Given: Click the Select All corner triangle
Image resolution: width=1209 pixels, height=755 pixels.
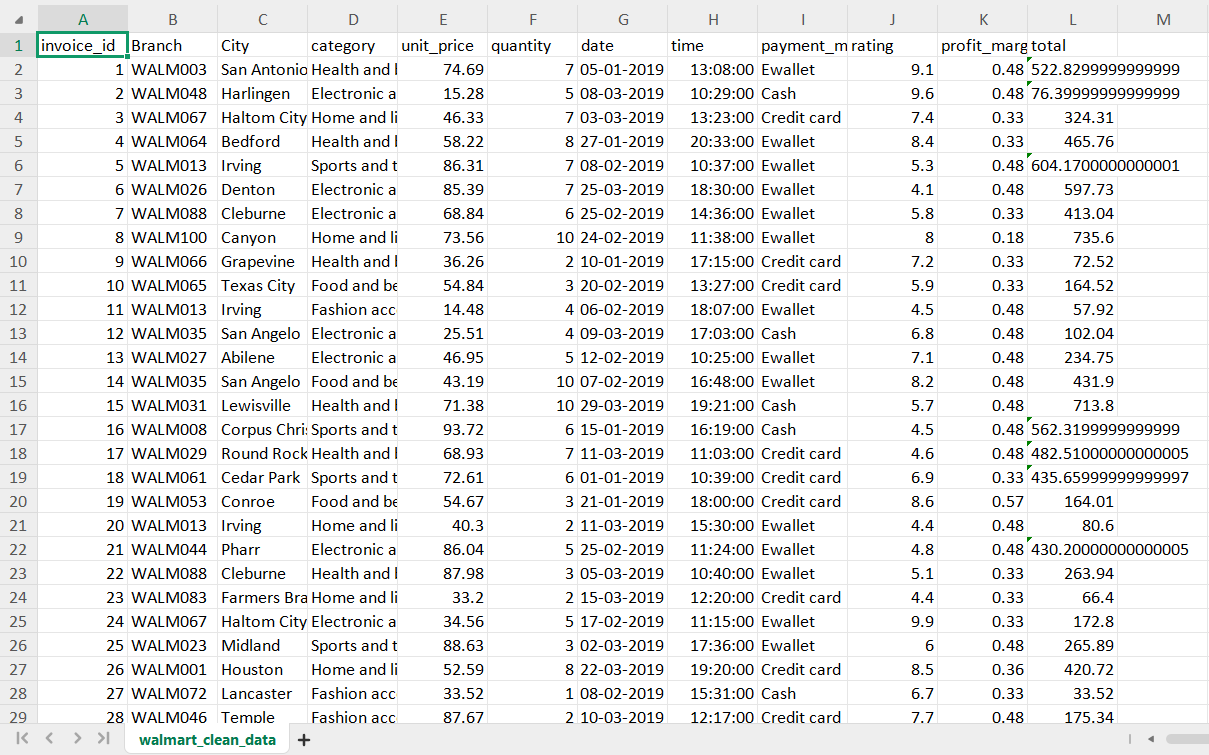Looking at the screenshot, I should [x=19, y=19].
